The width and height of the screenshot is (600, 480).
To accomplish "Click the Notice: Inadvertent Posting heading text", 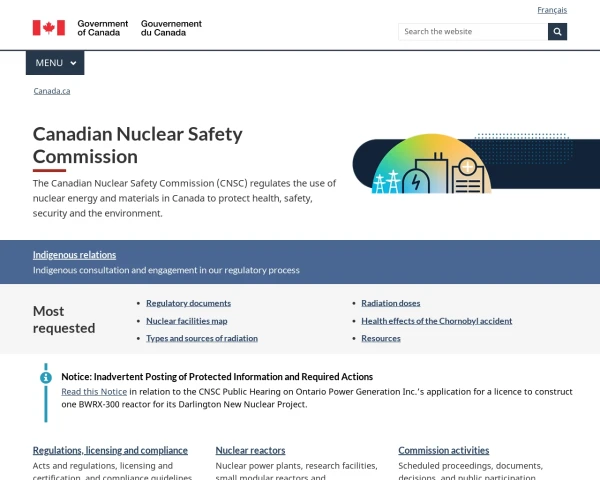I will [217, 377].
